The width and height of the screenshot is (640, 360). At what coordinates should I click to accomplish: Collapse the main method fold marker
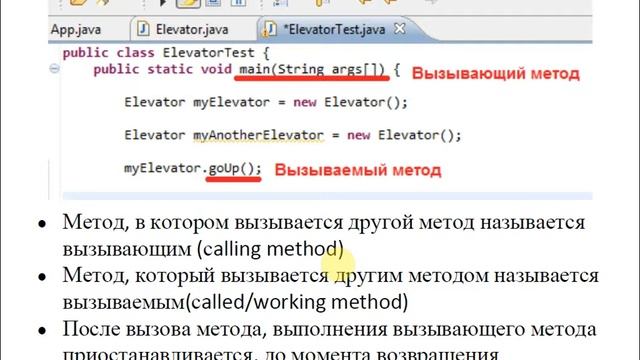54,69
